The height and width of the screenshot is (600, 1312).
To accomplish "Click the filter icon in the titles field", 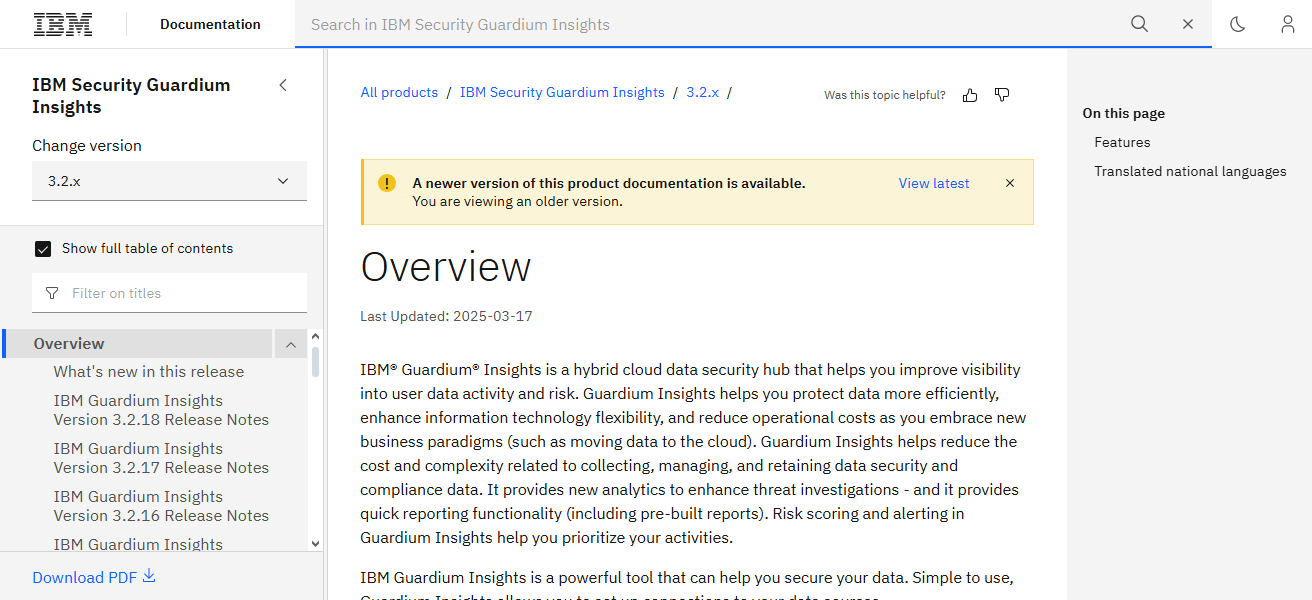I will 51,292.
